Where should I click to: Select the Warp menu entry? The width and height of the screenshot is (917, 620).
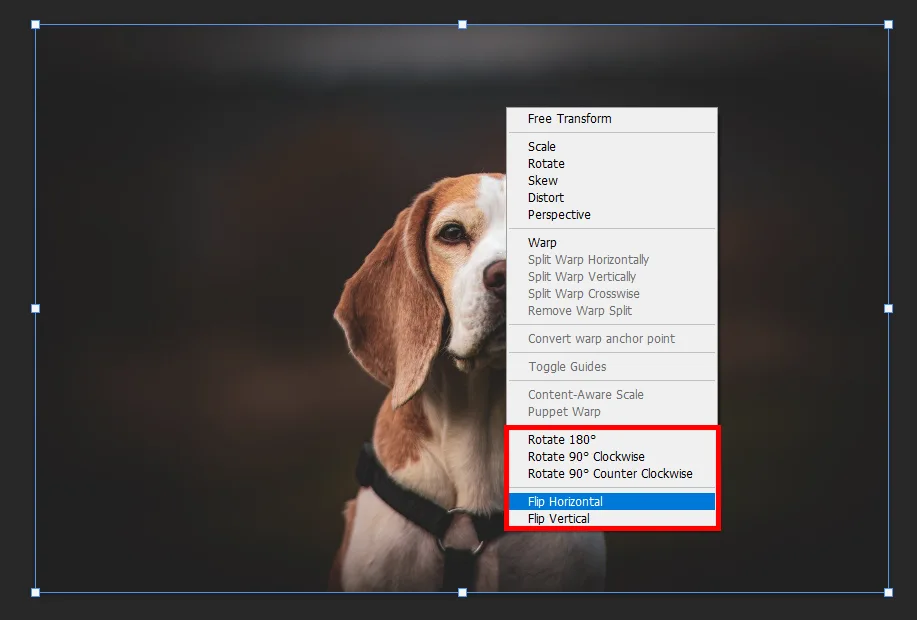pyautogui.click(x=612, y=243)
